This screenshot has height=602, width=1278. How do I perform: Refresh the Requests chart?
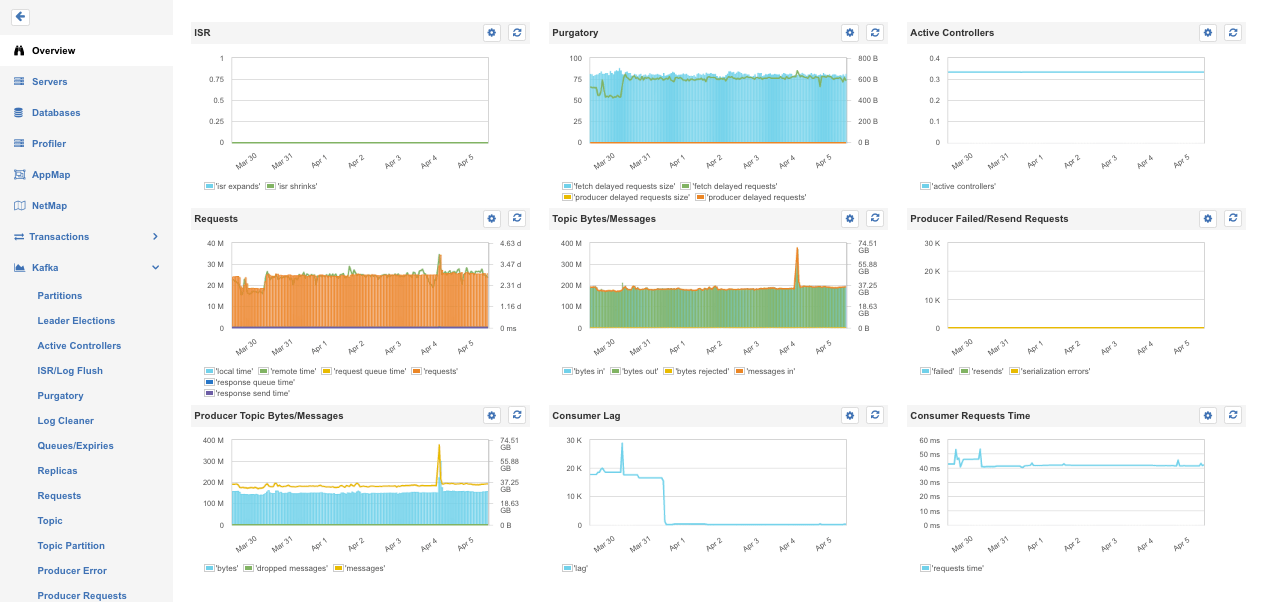click(517, 218)
